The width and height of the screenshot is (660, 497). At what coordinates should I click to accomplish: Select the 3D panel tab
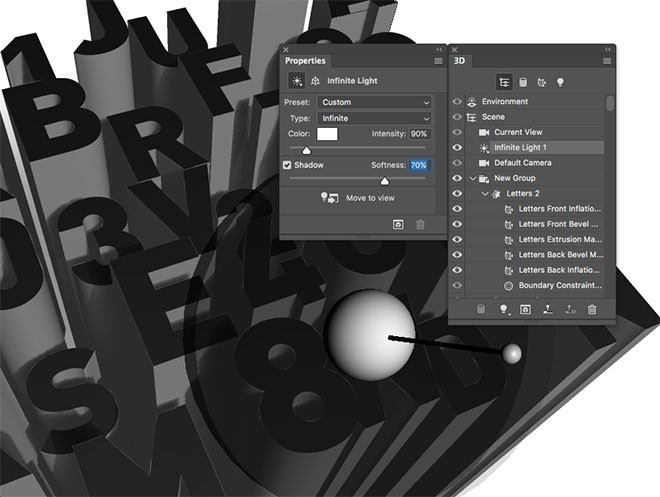pyautogui.click(x=464, y=61)
